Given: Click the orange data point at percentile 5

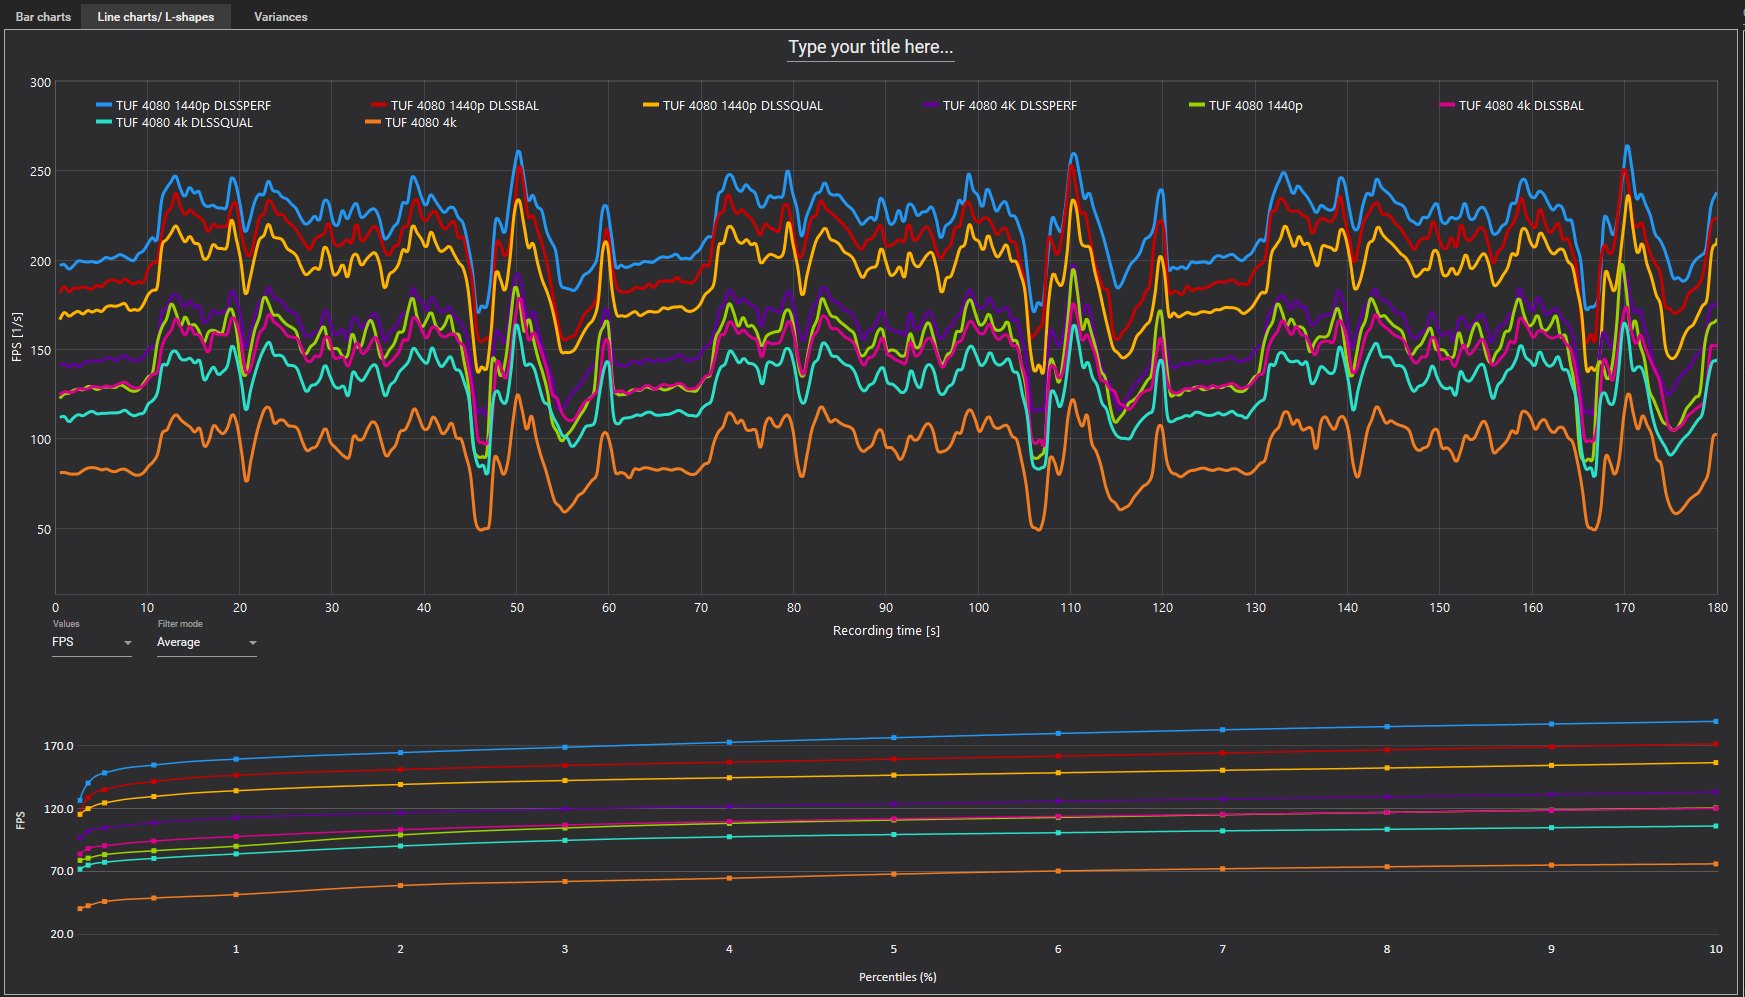Looking at the screenshot, I should pyautogui.click(x=894, y=874).
